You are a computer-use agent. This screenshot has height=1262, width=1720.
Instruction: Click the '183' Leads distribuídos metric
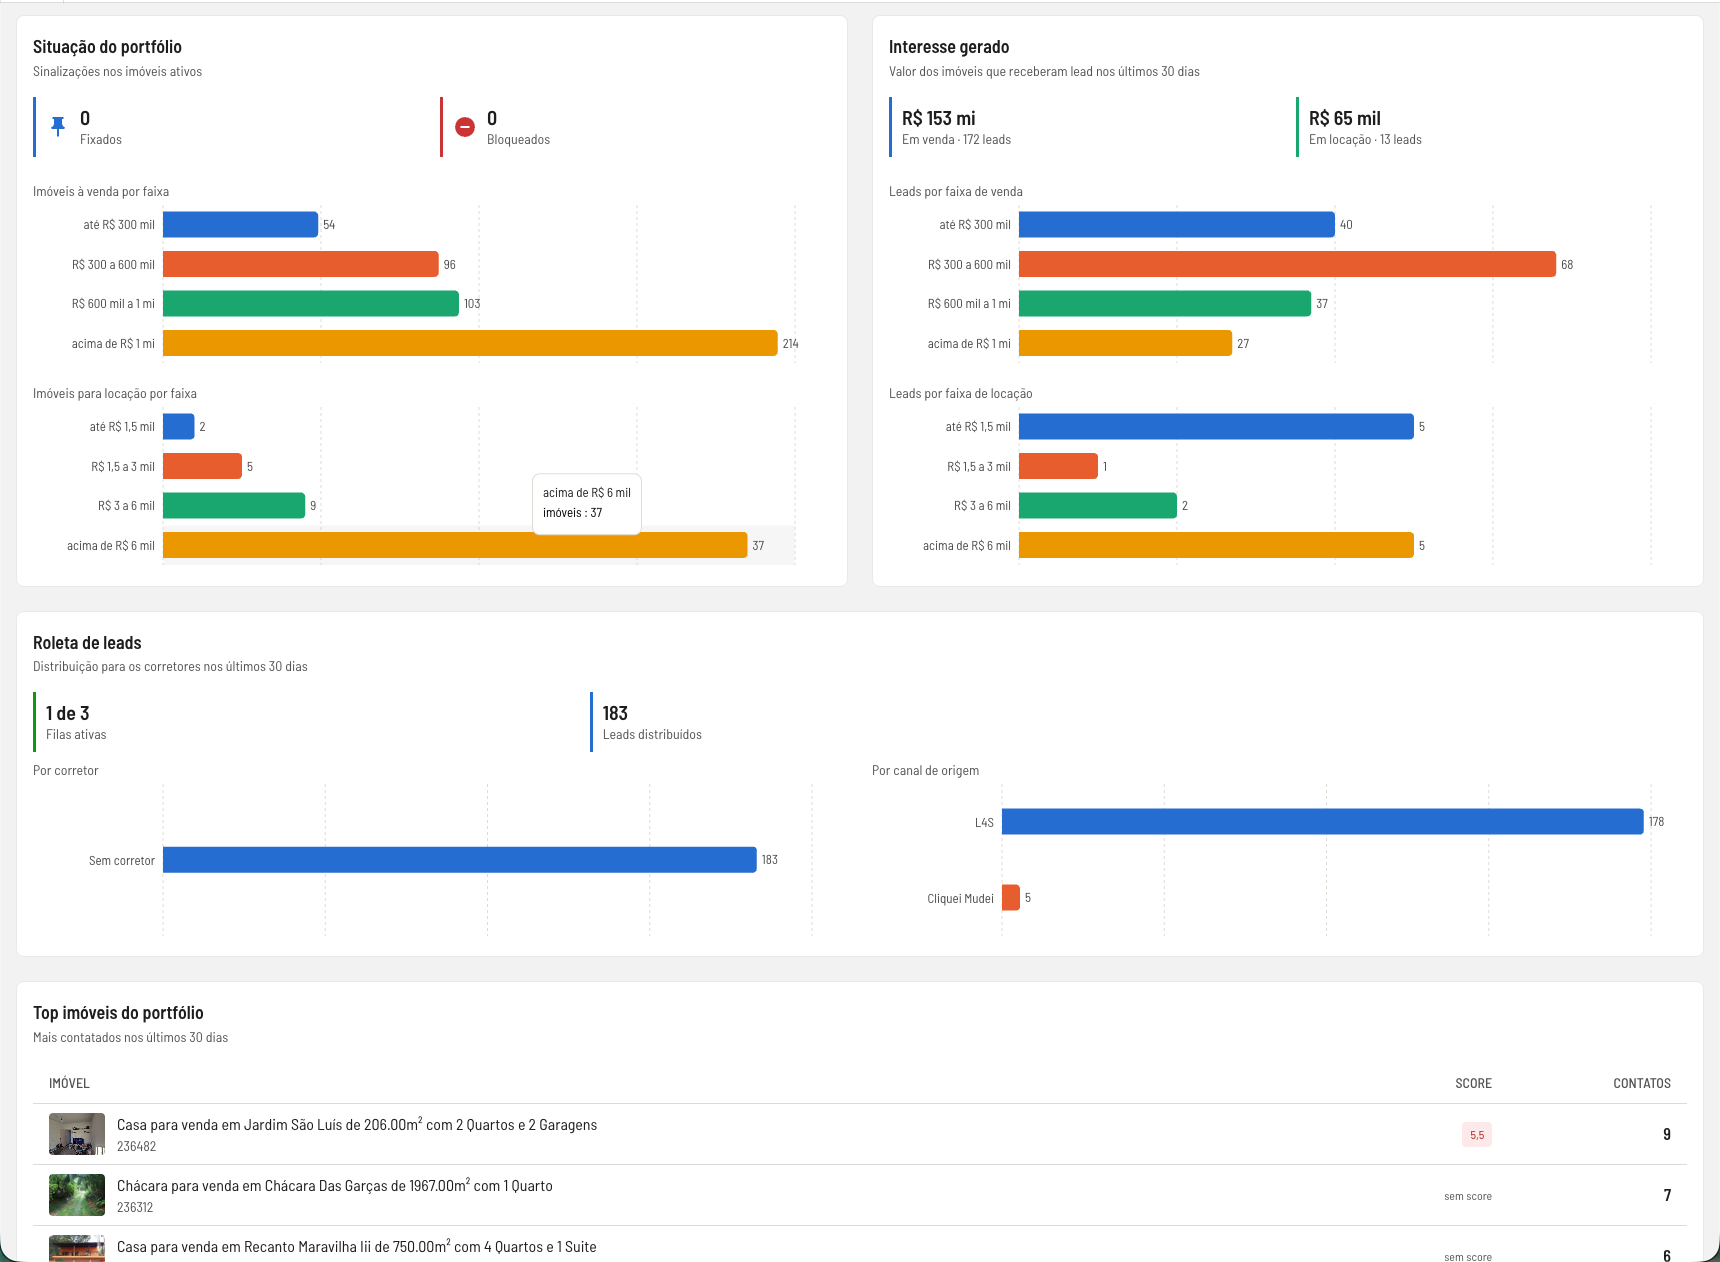point(615,713)
